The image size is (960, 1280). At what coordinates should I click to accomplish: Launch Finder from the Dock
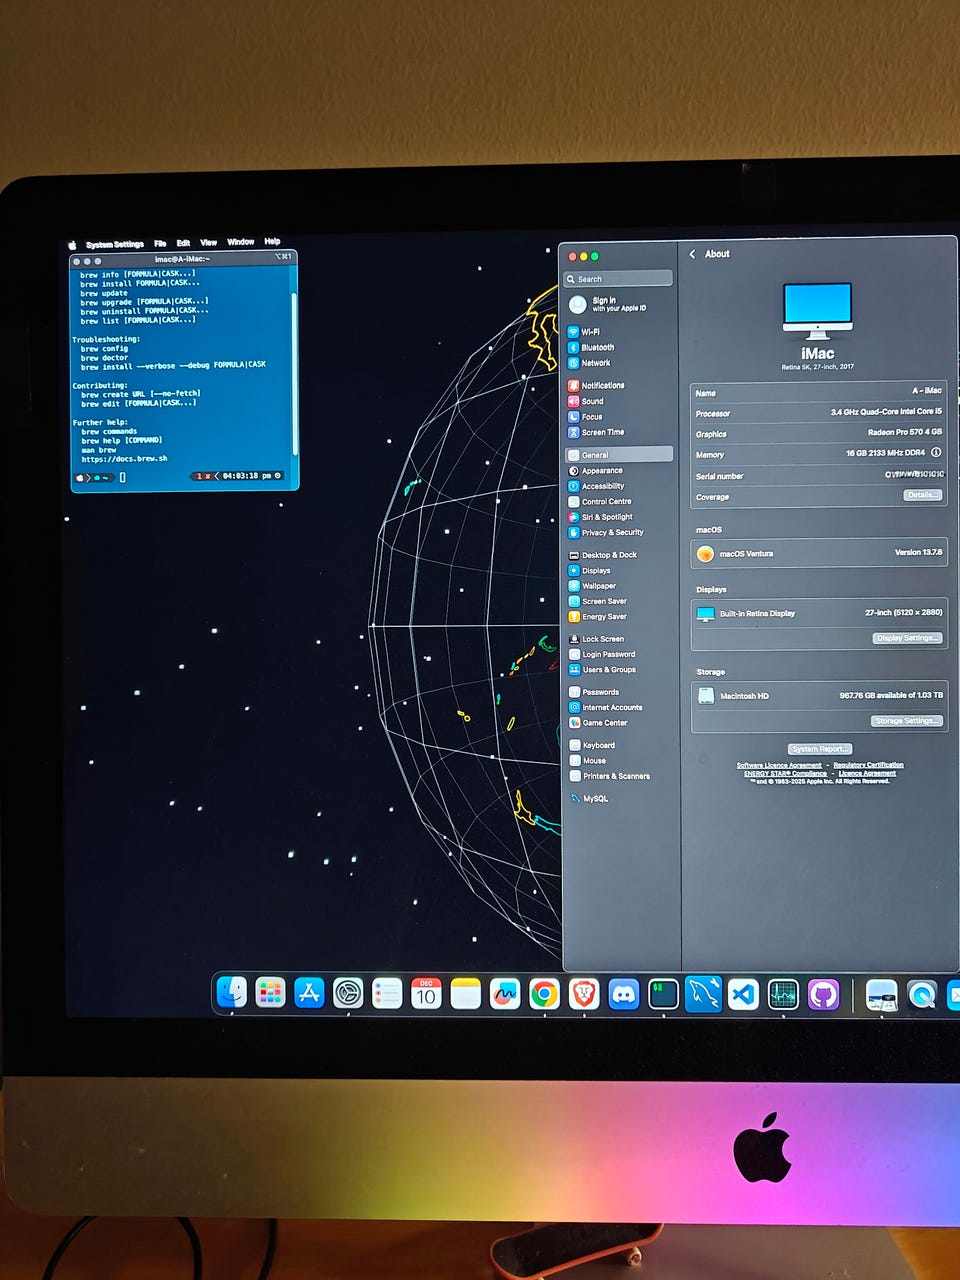tap(232, 992)
